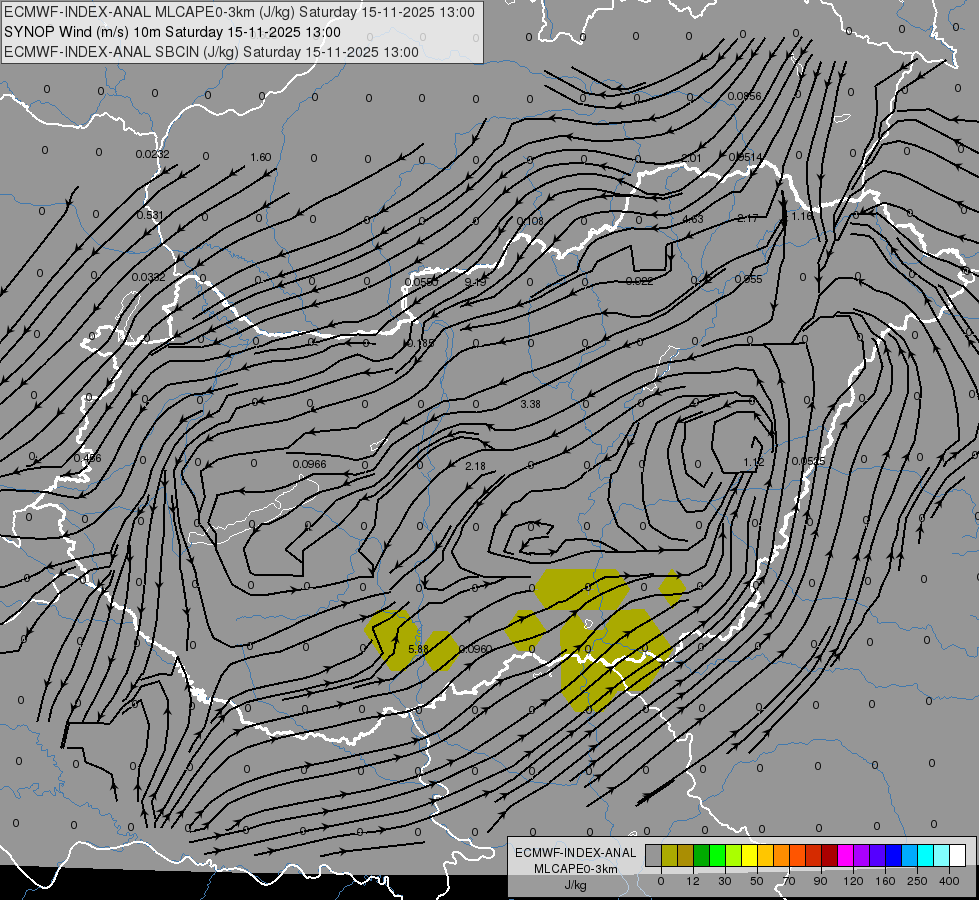This screenshot has height=900, width=979.
Task: Click the '160' legend tick value
Action: 885,881
